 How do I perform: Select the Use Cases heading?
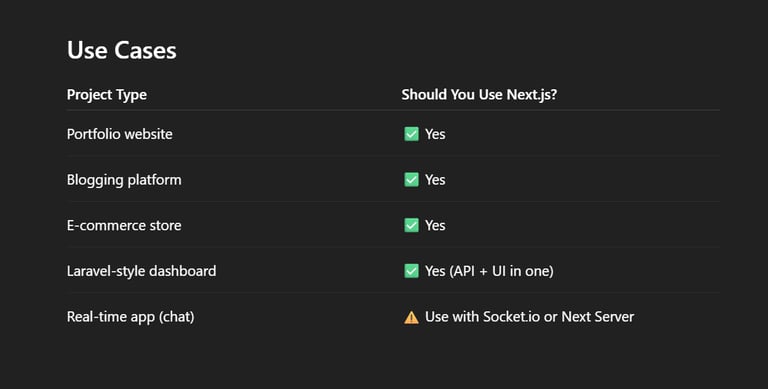[x=121, y=50]
